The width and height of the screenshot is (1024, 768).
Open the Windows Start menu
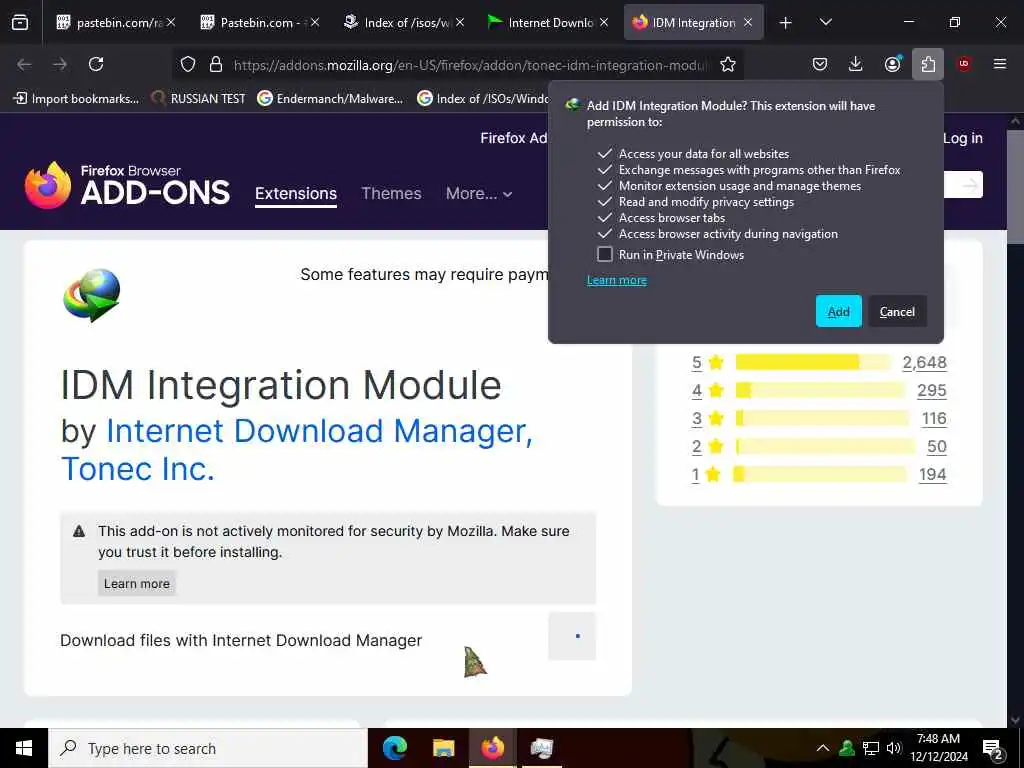pyautogui.click(x=24, y=748)
